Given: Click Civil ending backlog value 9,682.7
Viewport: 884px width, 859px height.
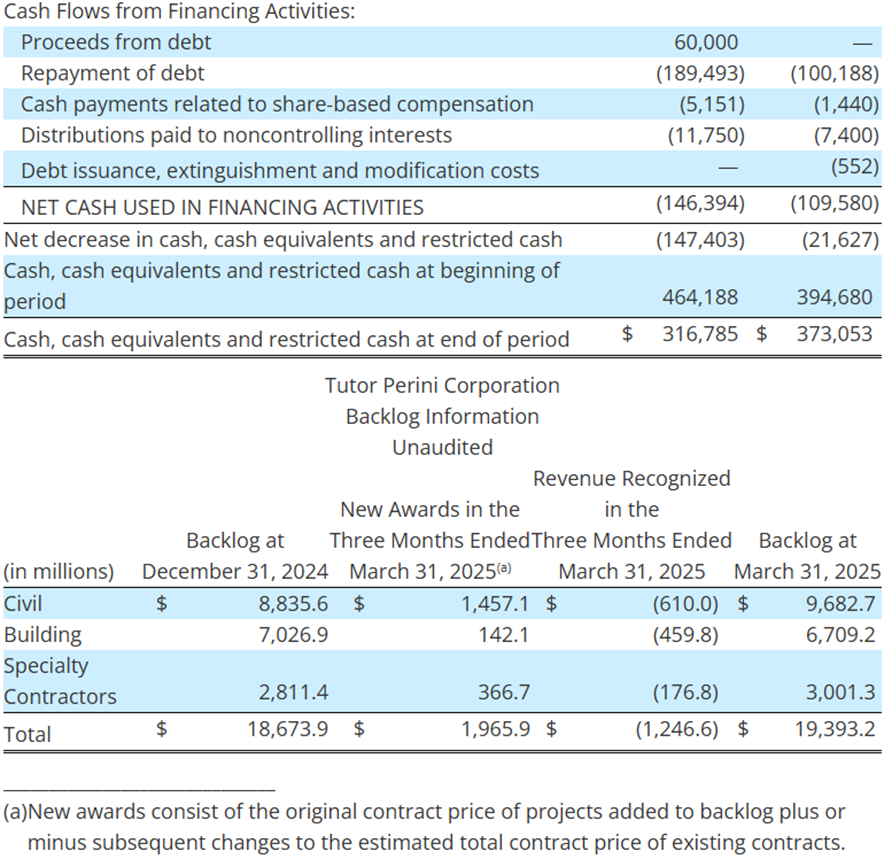Looking at the screenshot, I should [840, 604].
